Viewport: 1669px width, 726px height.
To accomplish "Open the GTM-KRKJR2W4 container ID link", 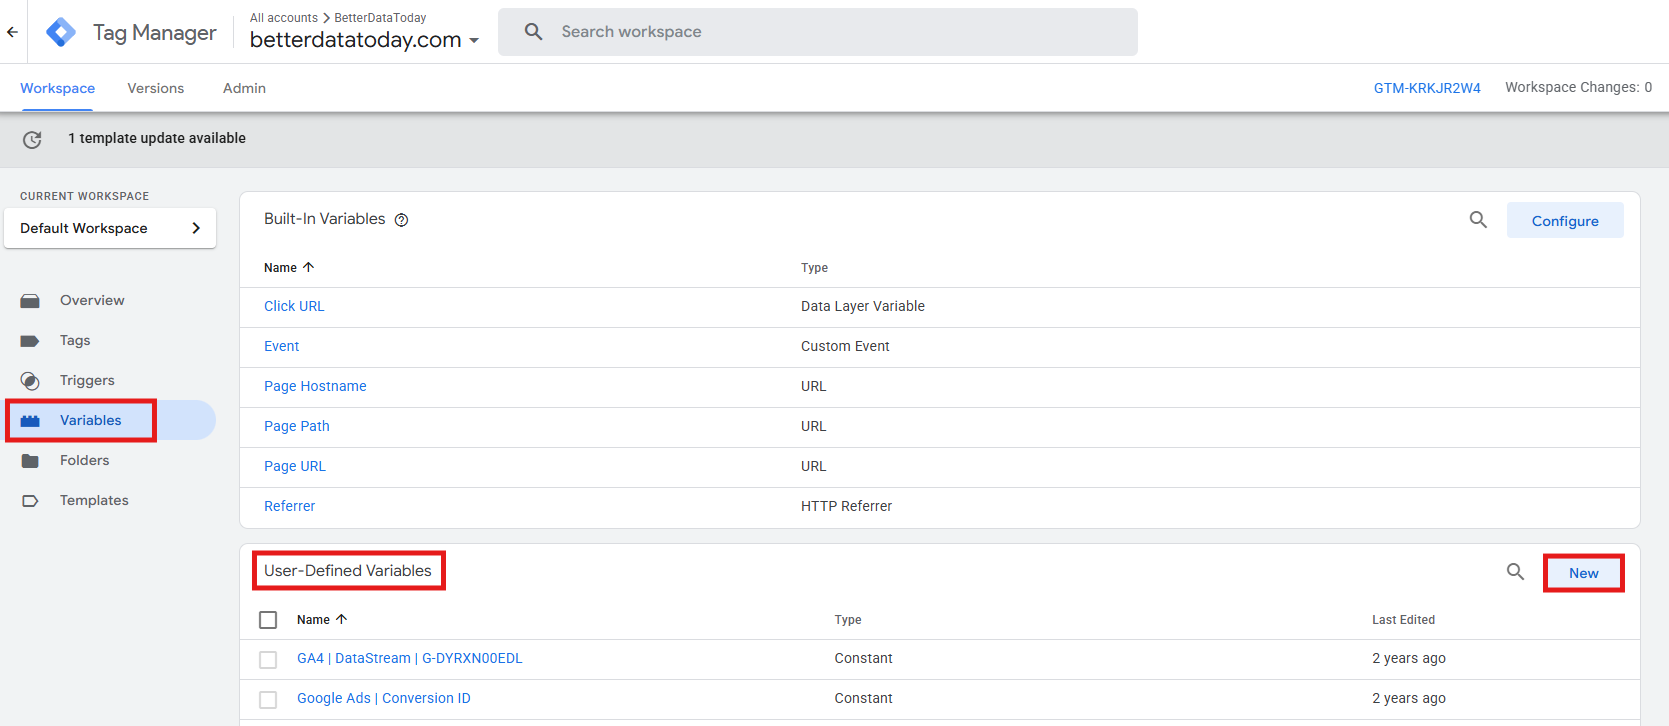I will 1427,88.
